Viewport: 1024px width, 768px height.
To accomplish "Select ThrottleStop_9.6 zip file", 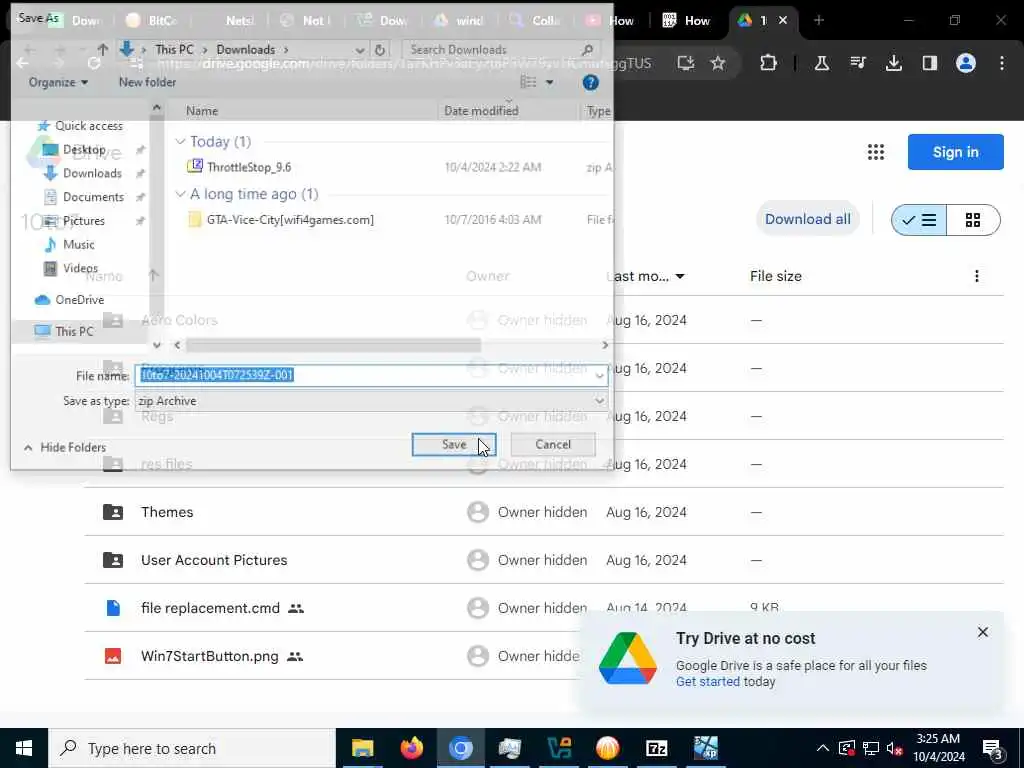I will click(248, 167).
